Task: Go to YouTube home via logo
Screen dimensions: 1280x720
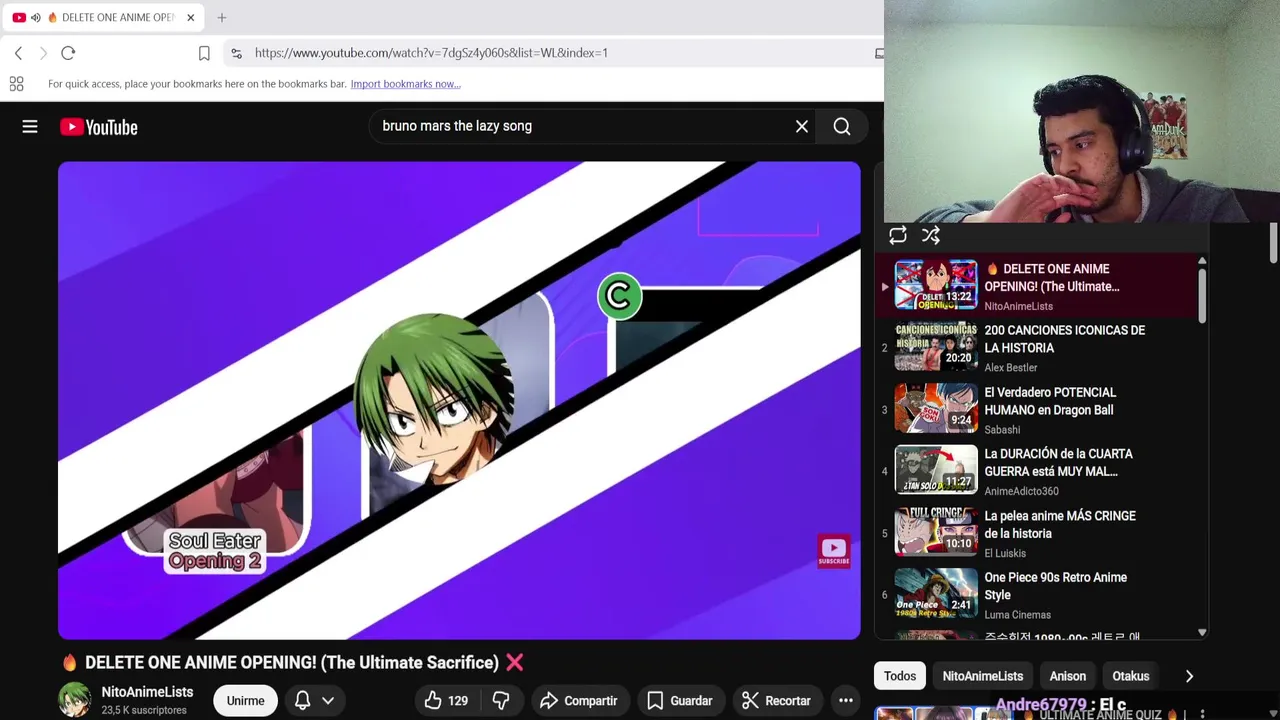Action: pyautogui.click(x=98, y=127)
